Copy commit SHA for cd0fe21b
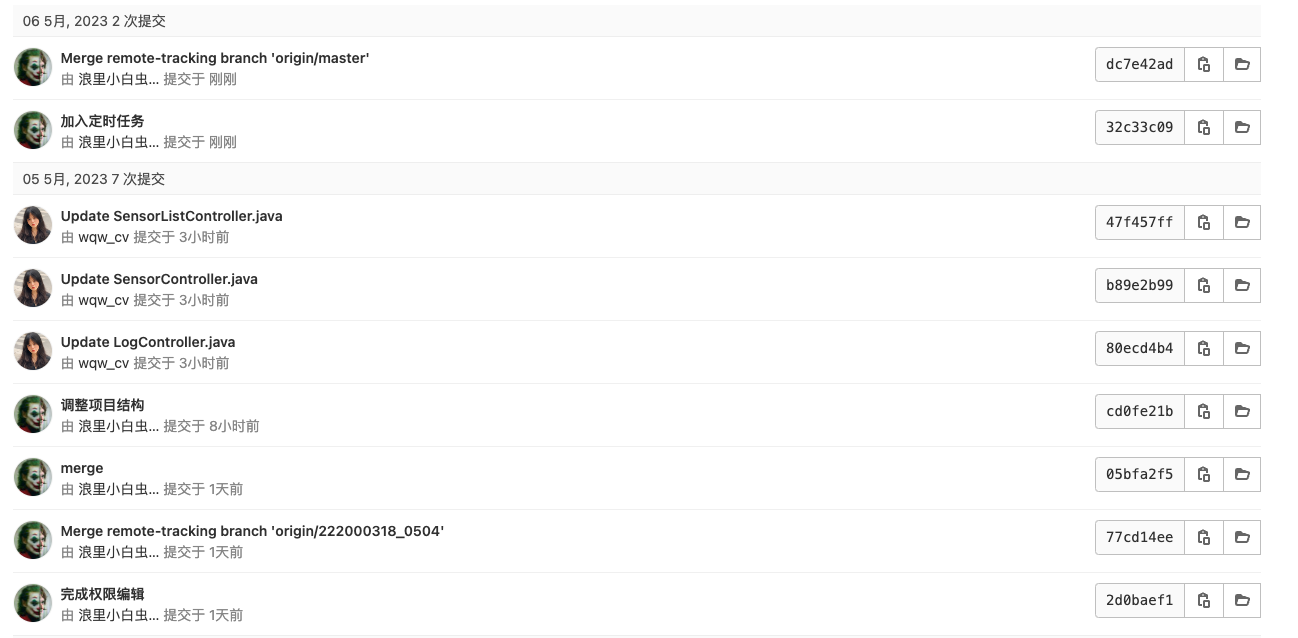Image resolution: width=1298 pixels, height=638 pixels. click(x=1204, y=411)
